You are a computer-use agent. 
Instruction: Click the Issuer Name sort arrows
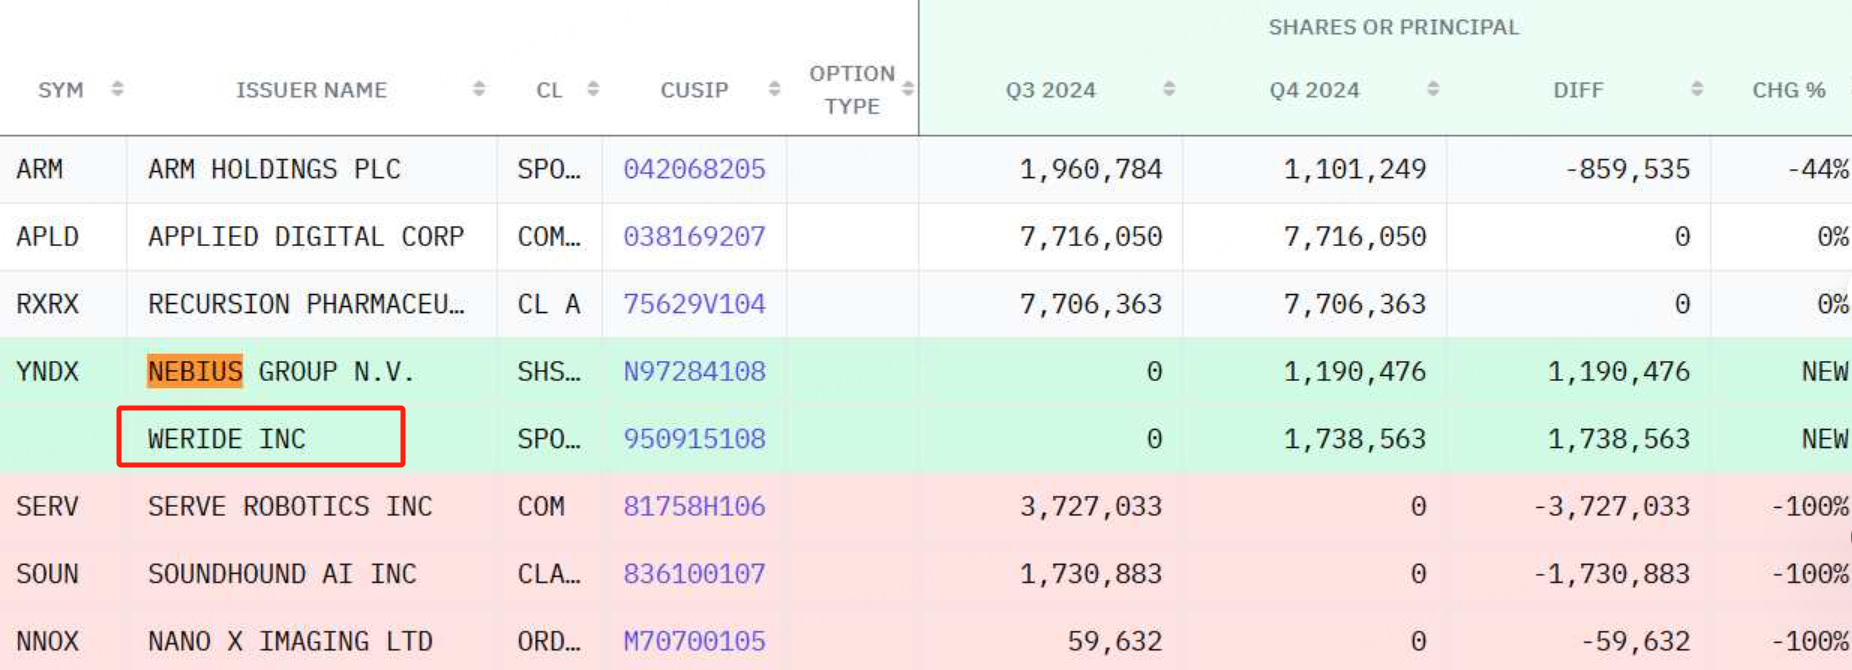pos(479,89)
